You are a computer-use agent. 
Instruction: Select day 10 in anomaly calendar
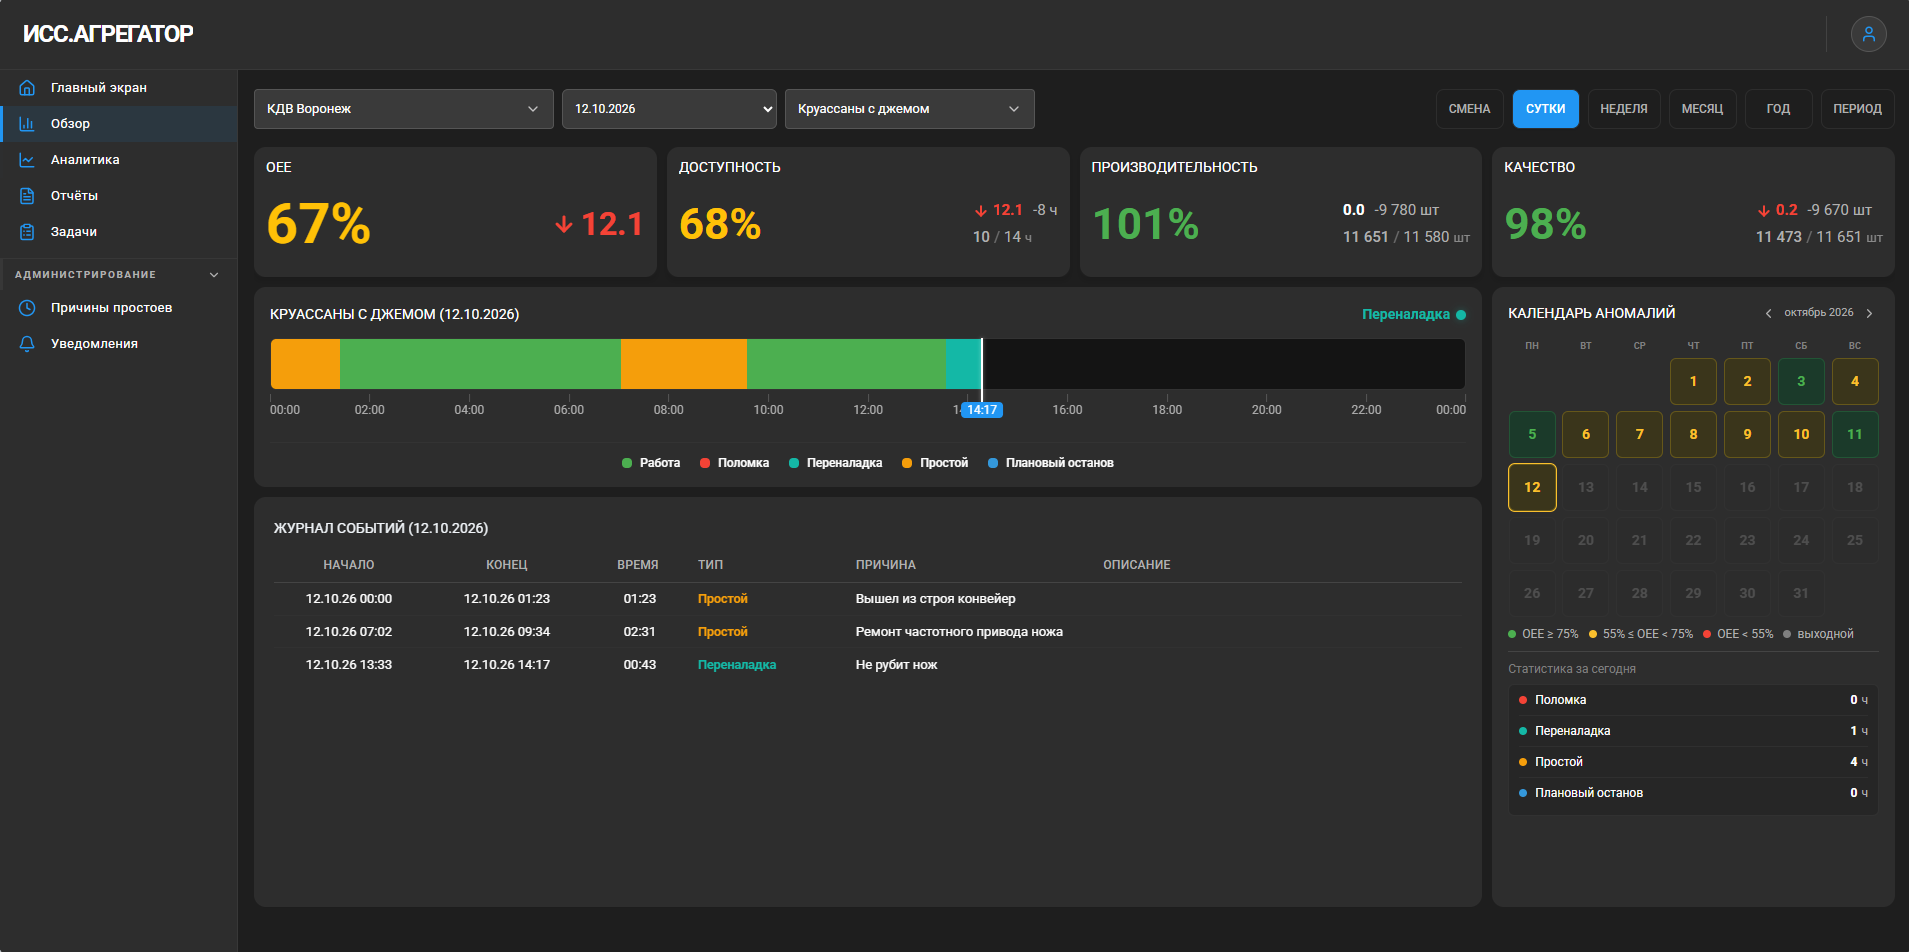coord(1801,434)
